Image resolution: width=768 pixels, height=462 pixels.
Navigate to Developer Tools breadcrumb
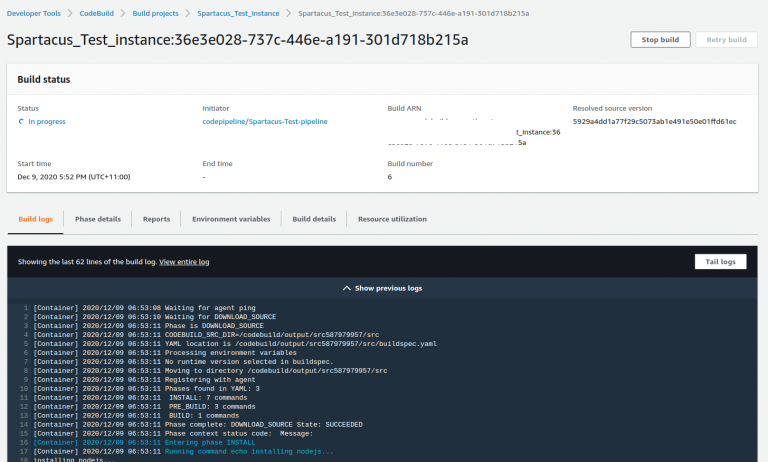coord(36,12)
